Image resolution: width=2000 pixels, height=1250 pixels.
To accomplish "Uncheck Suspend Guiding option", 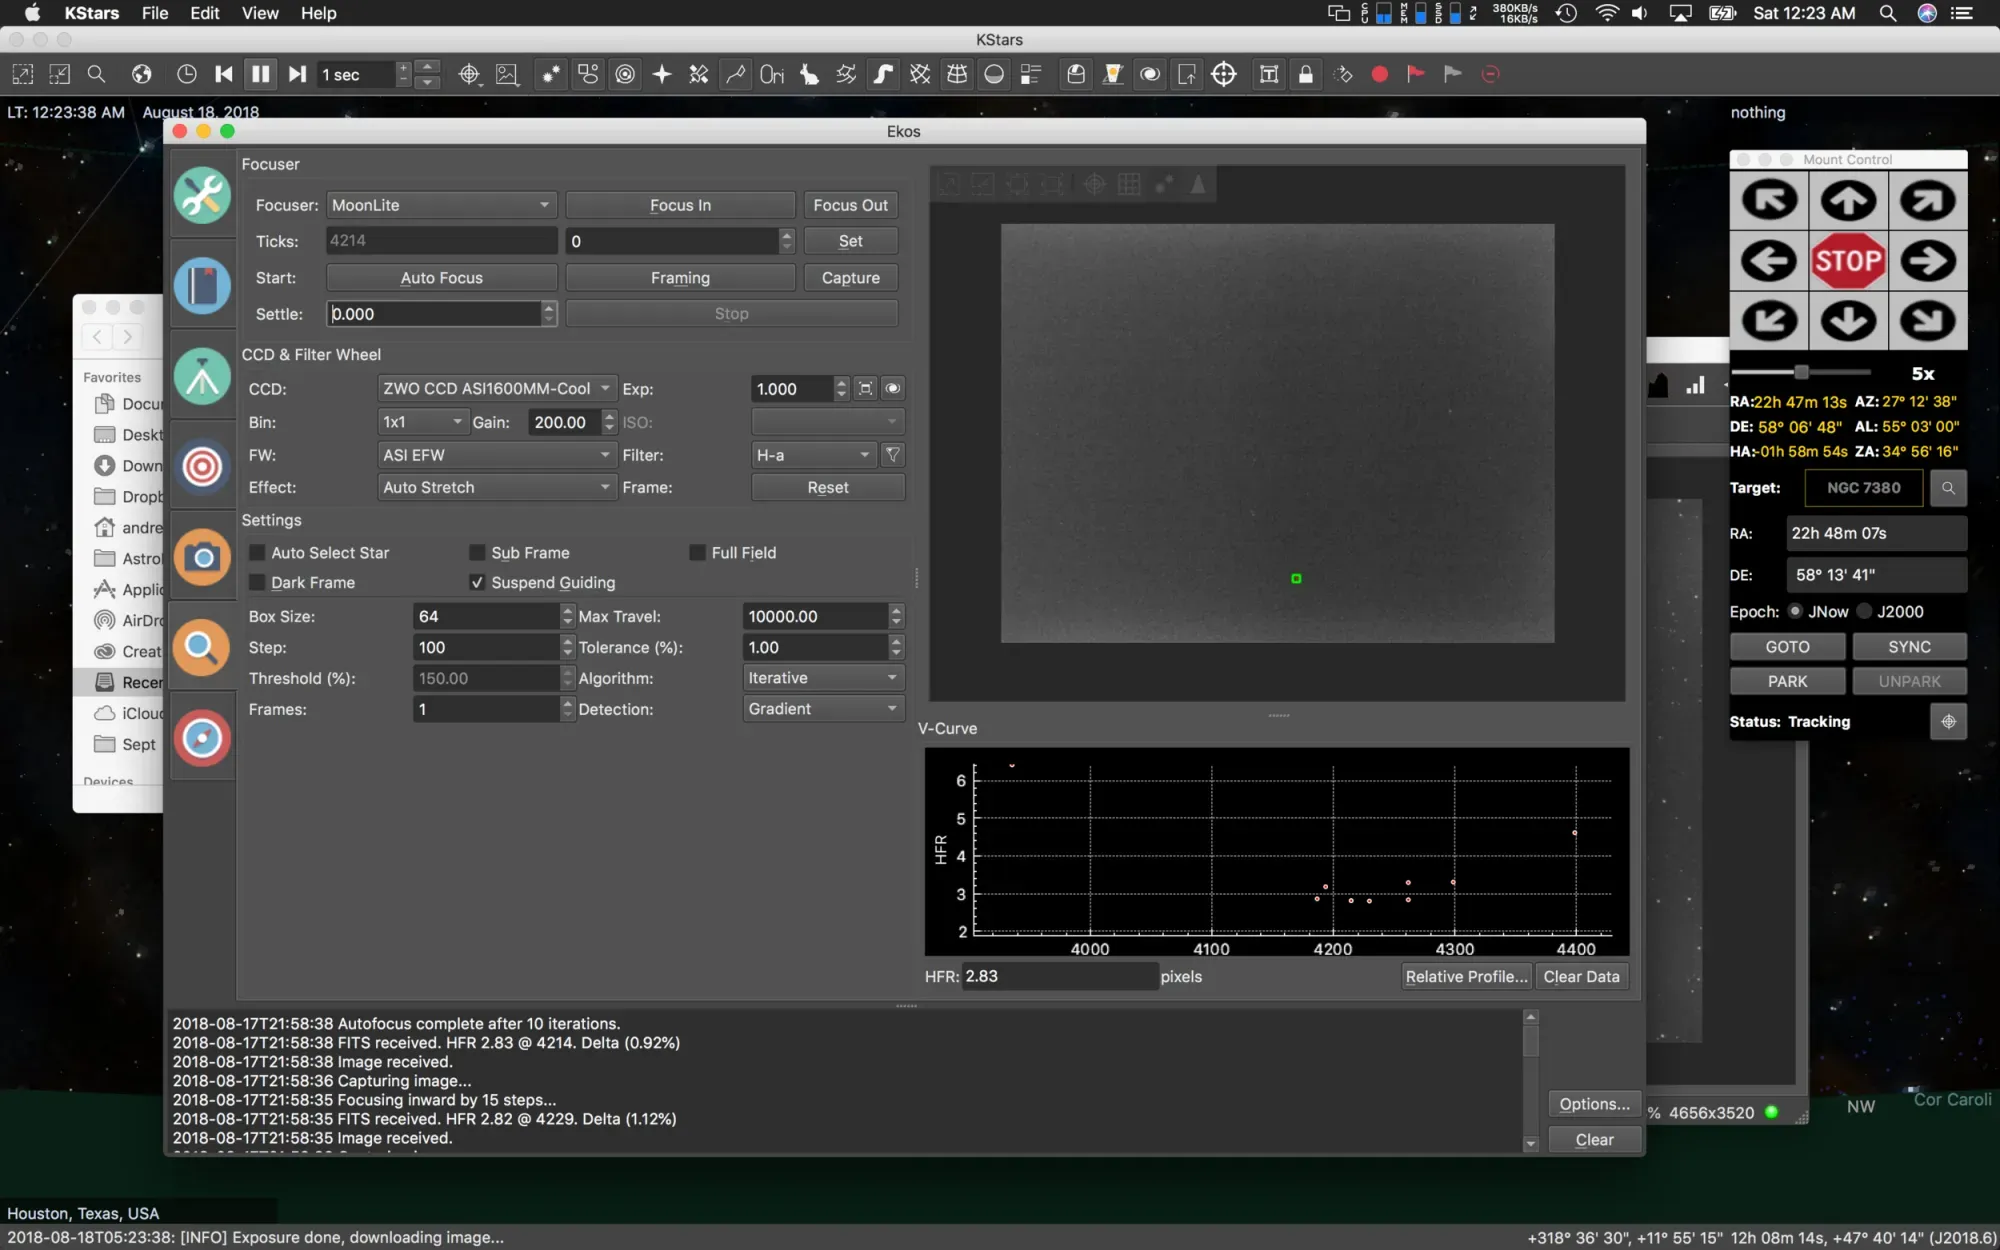I will [x=477, y=583].
